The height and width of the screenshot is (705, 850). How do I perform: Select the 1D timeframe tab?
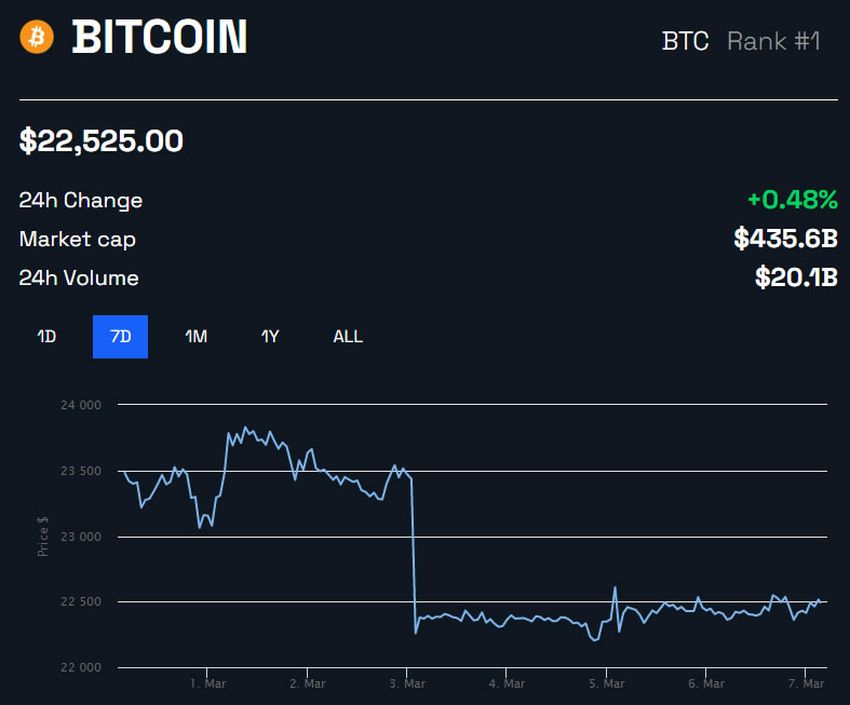click(x=45, y=337)
